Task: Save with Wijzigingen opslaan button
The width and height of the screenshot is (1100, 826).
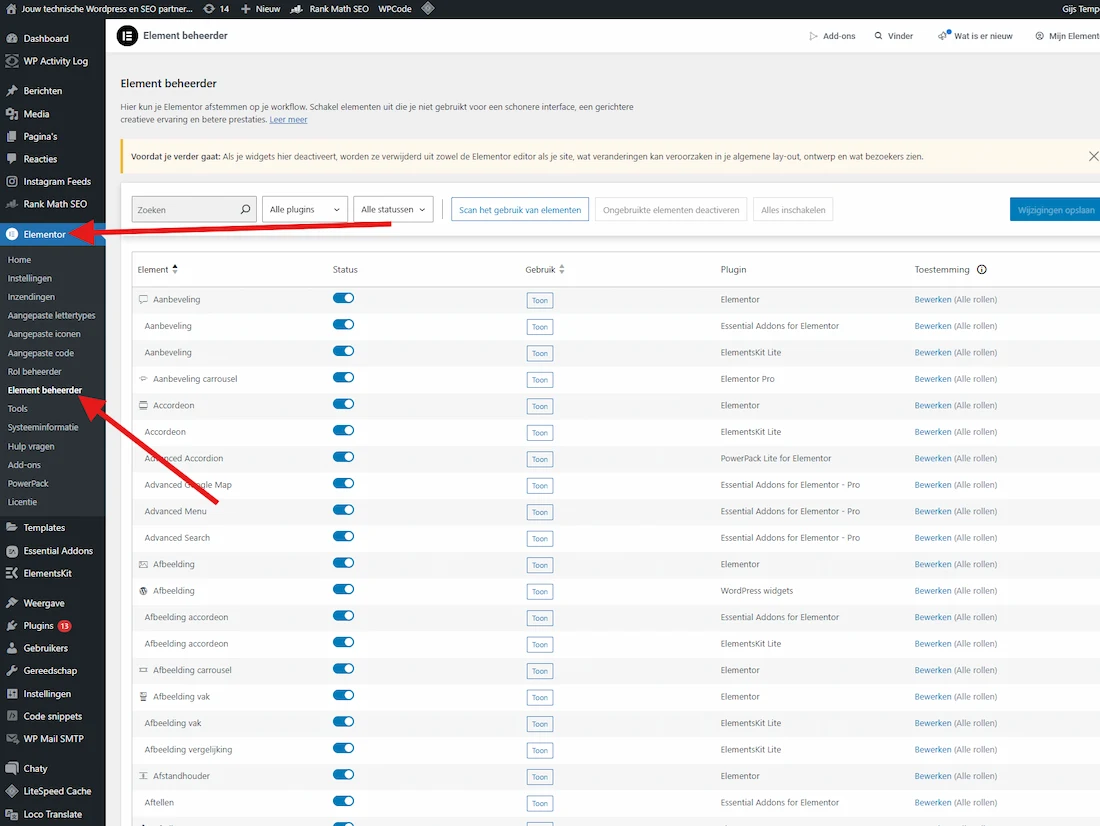Action: (x=1056, y=210)
